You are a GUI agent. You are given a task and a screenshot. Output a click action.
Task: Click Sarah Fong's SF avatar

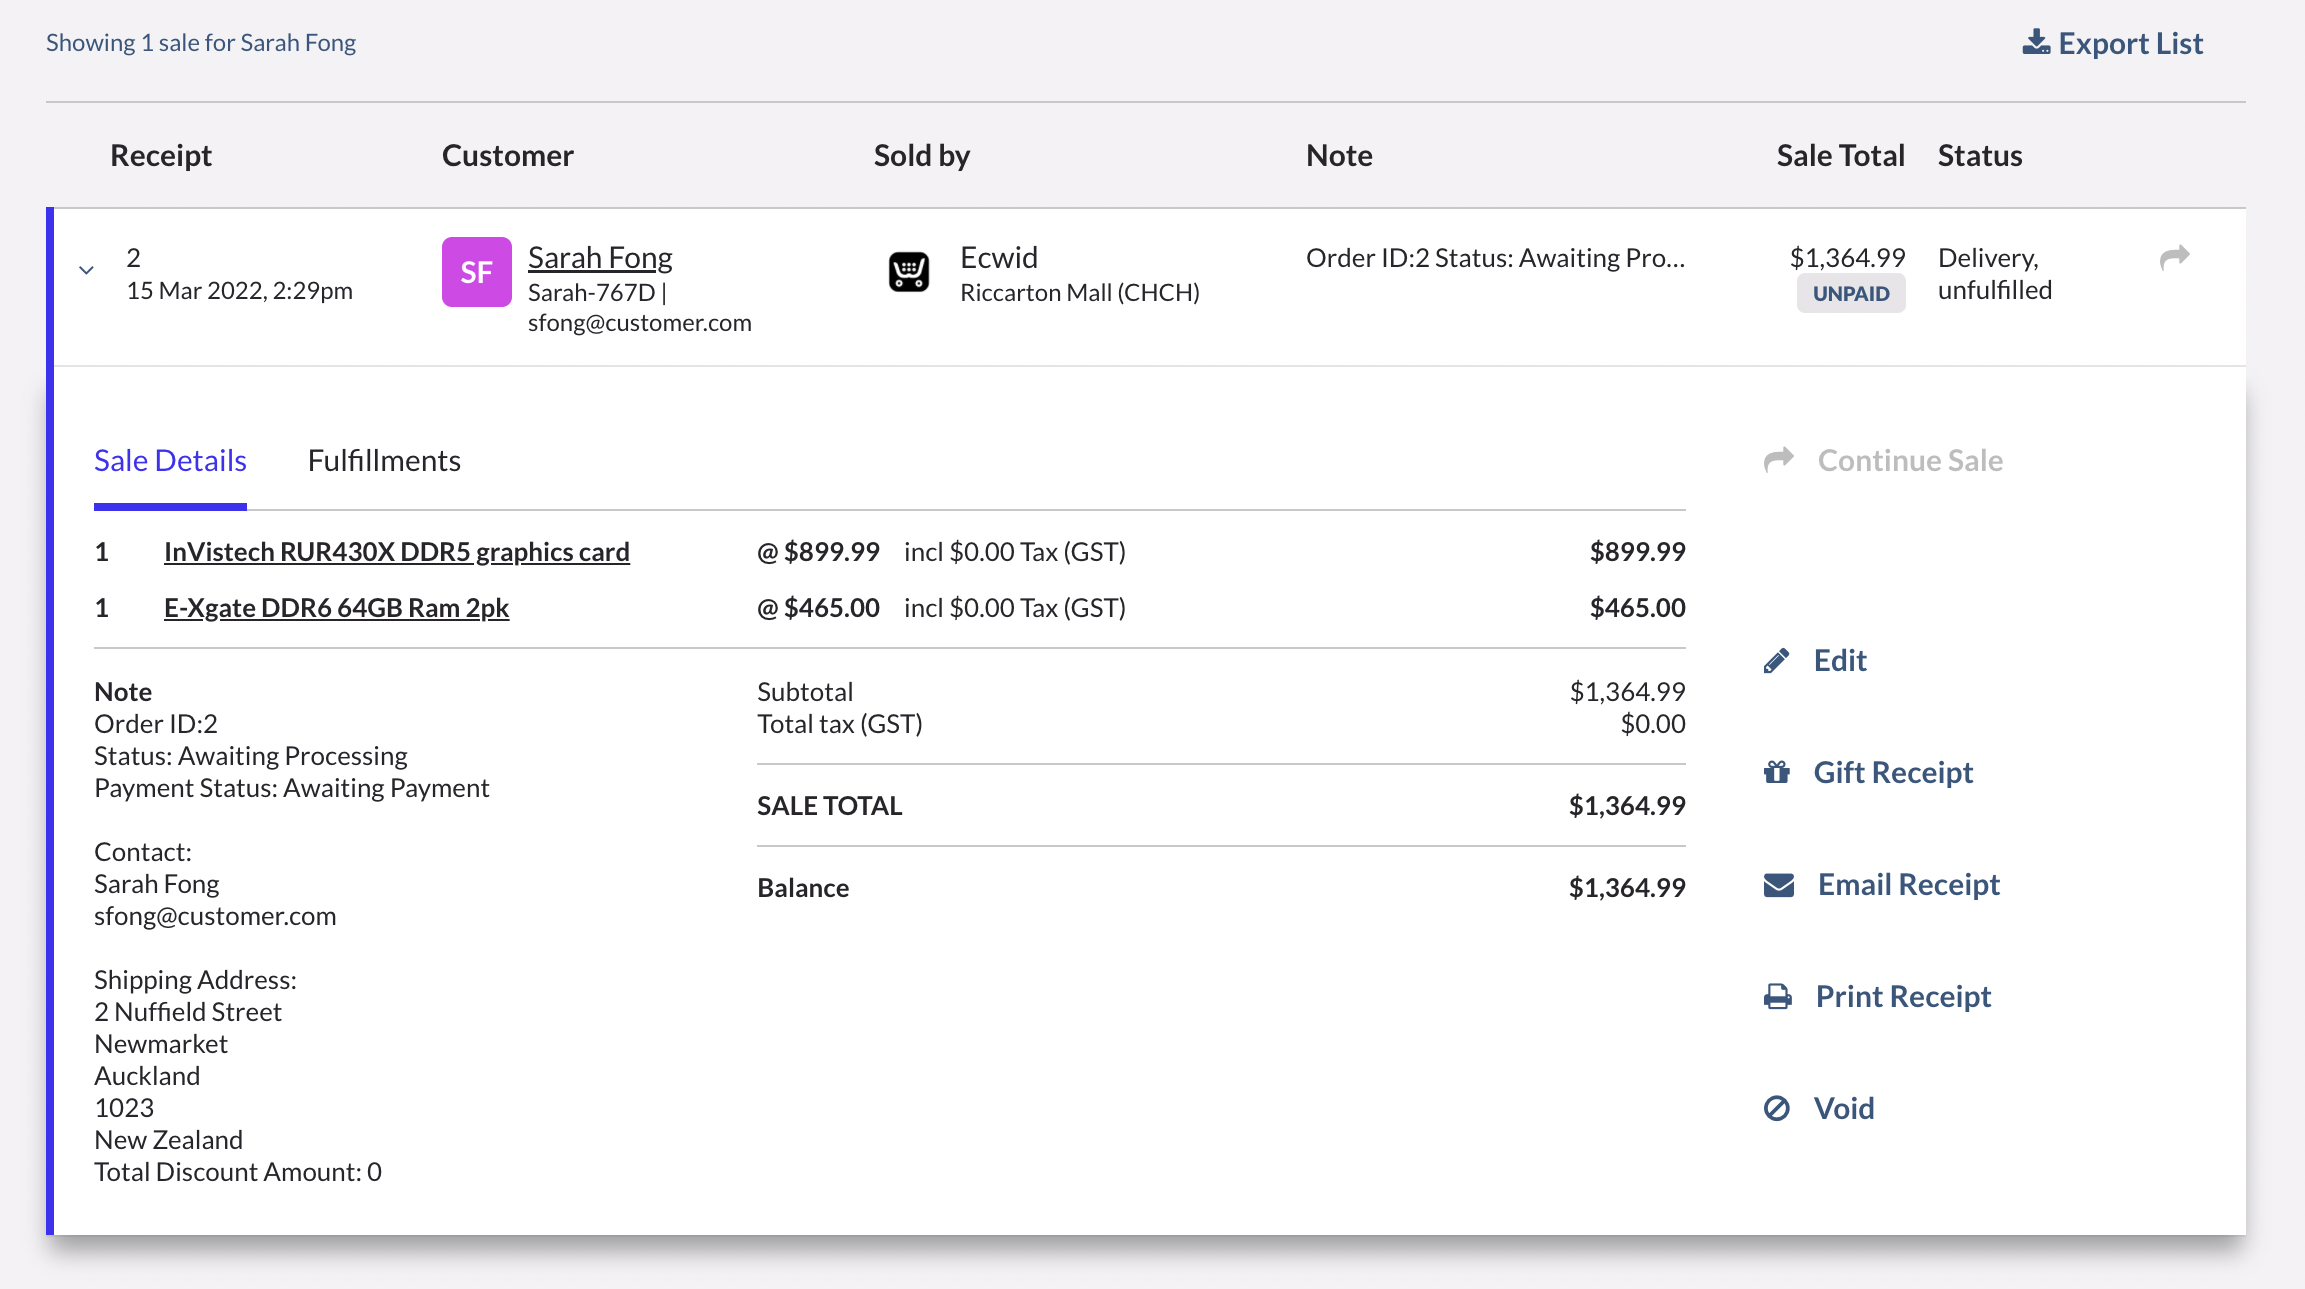point(477,271)
